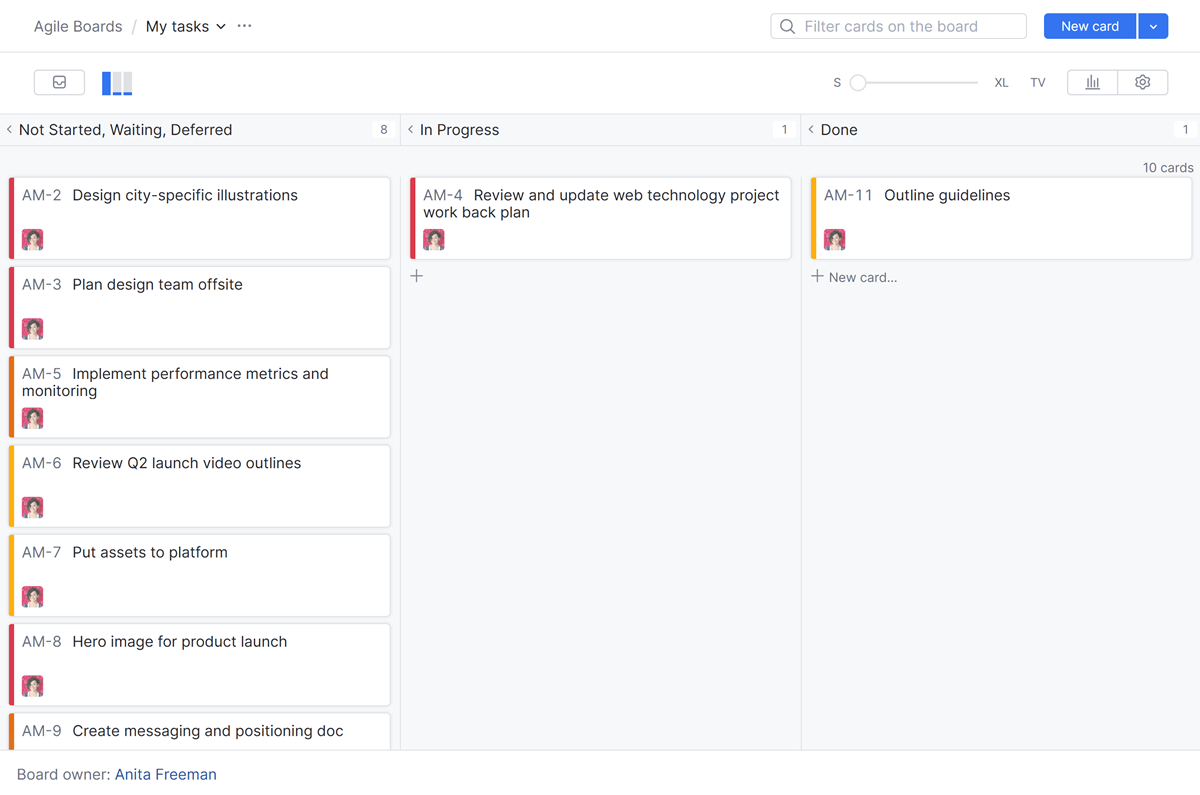Select the column-based swimlanes view icon

(116, 82)
